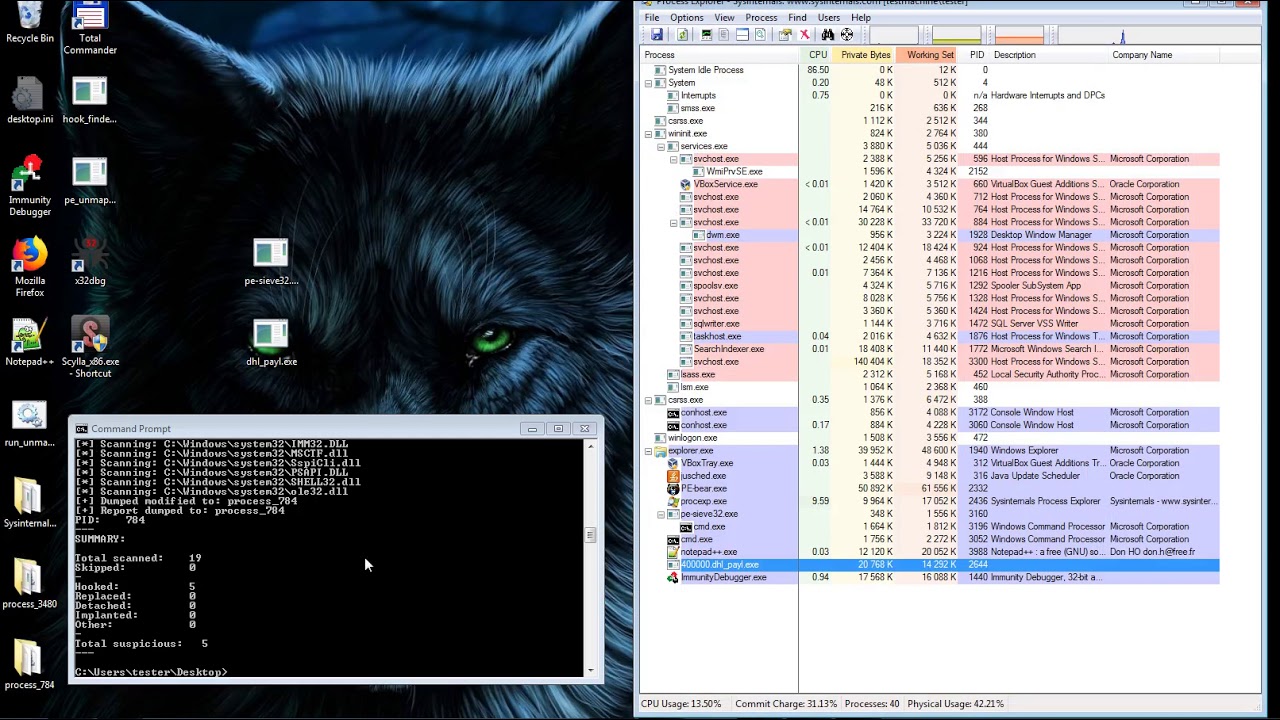This screenshot has height=720, width=1280.
Task: Select the ImmunityDebugger.exe process row
Action: tap(929, 577)
